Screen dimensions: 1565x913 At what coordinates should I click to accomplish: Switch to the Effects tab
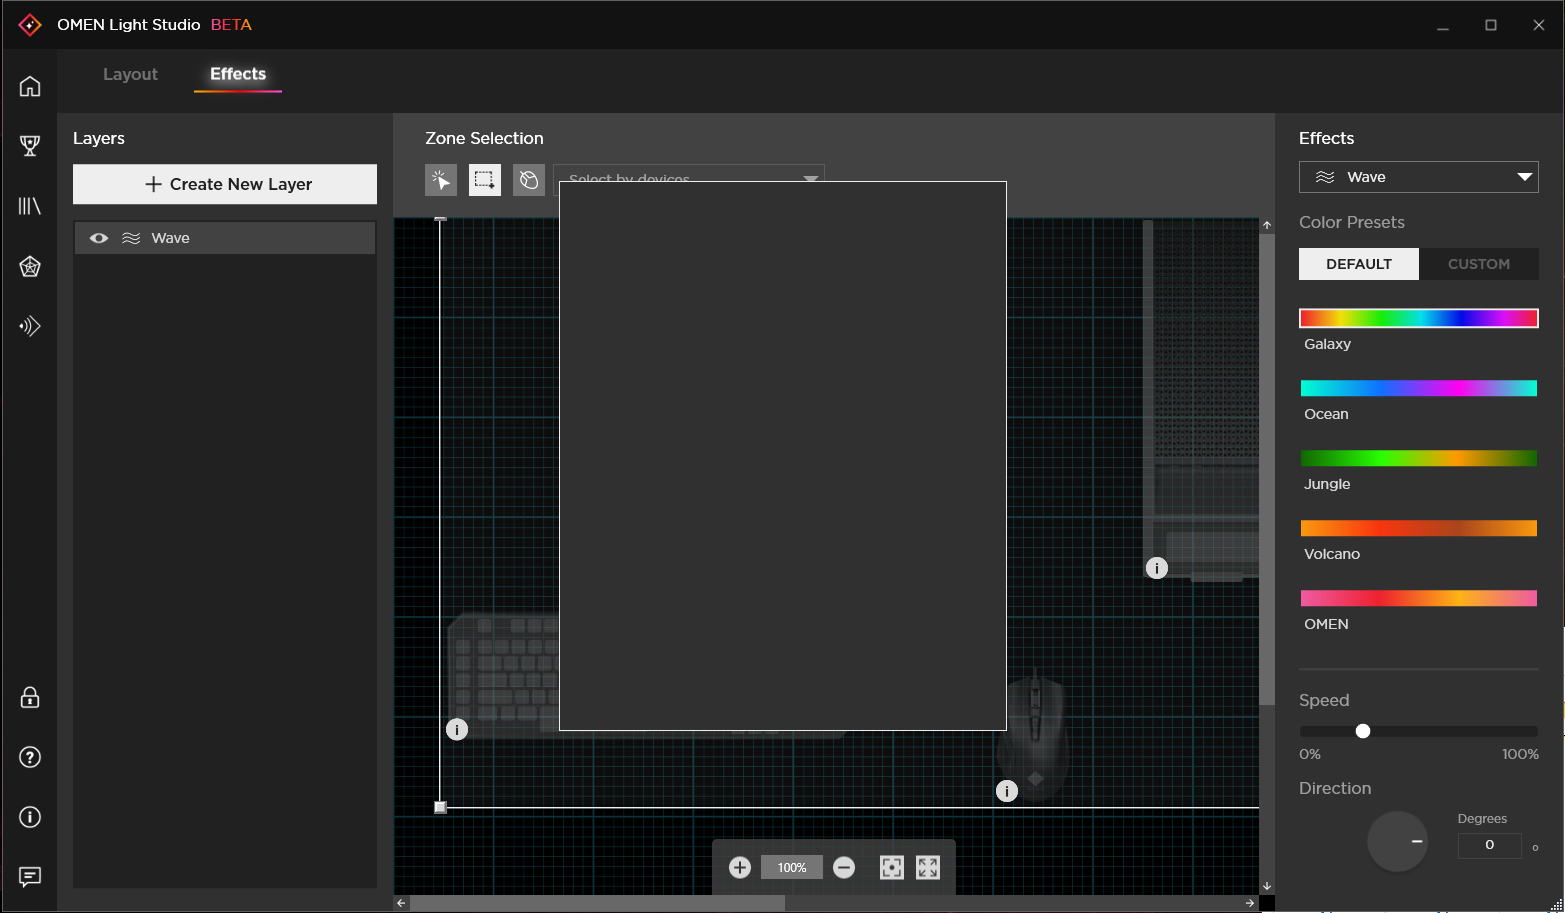237,74
